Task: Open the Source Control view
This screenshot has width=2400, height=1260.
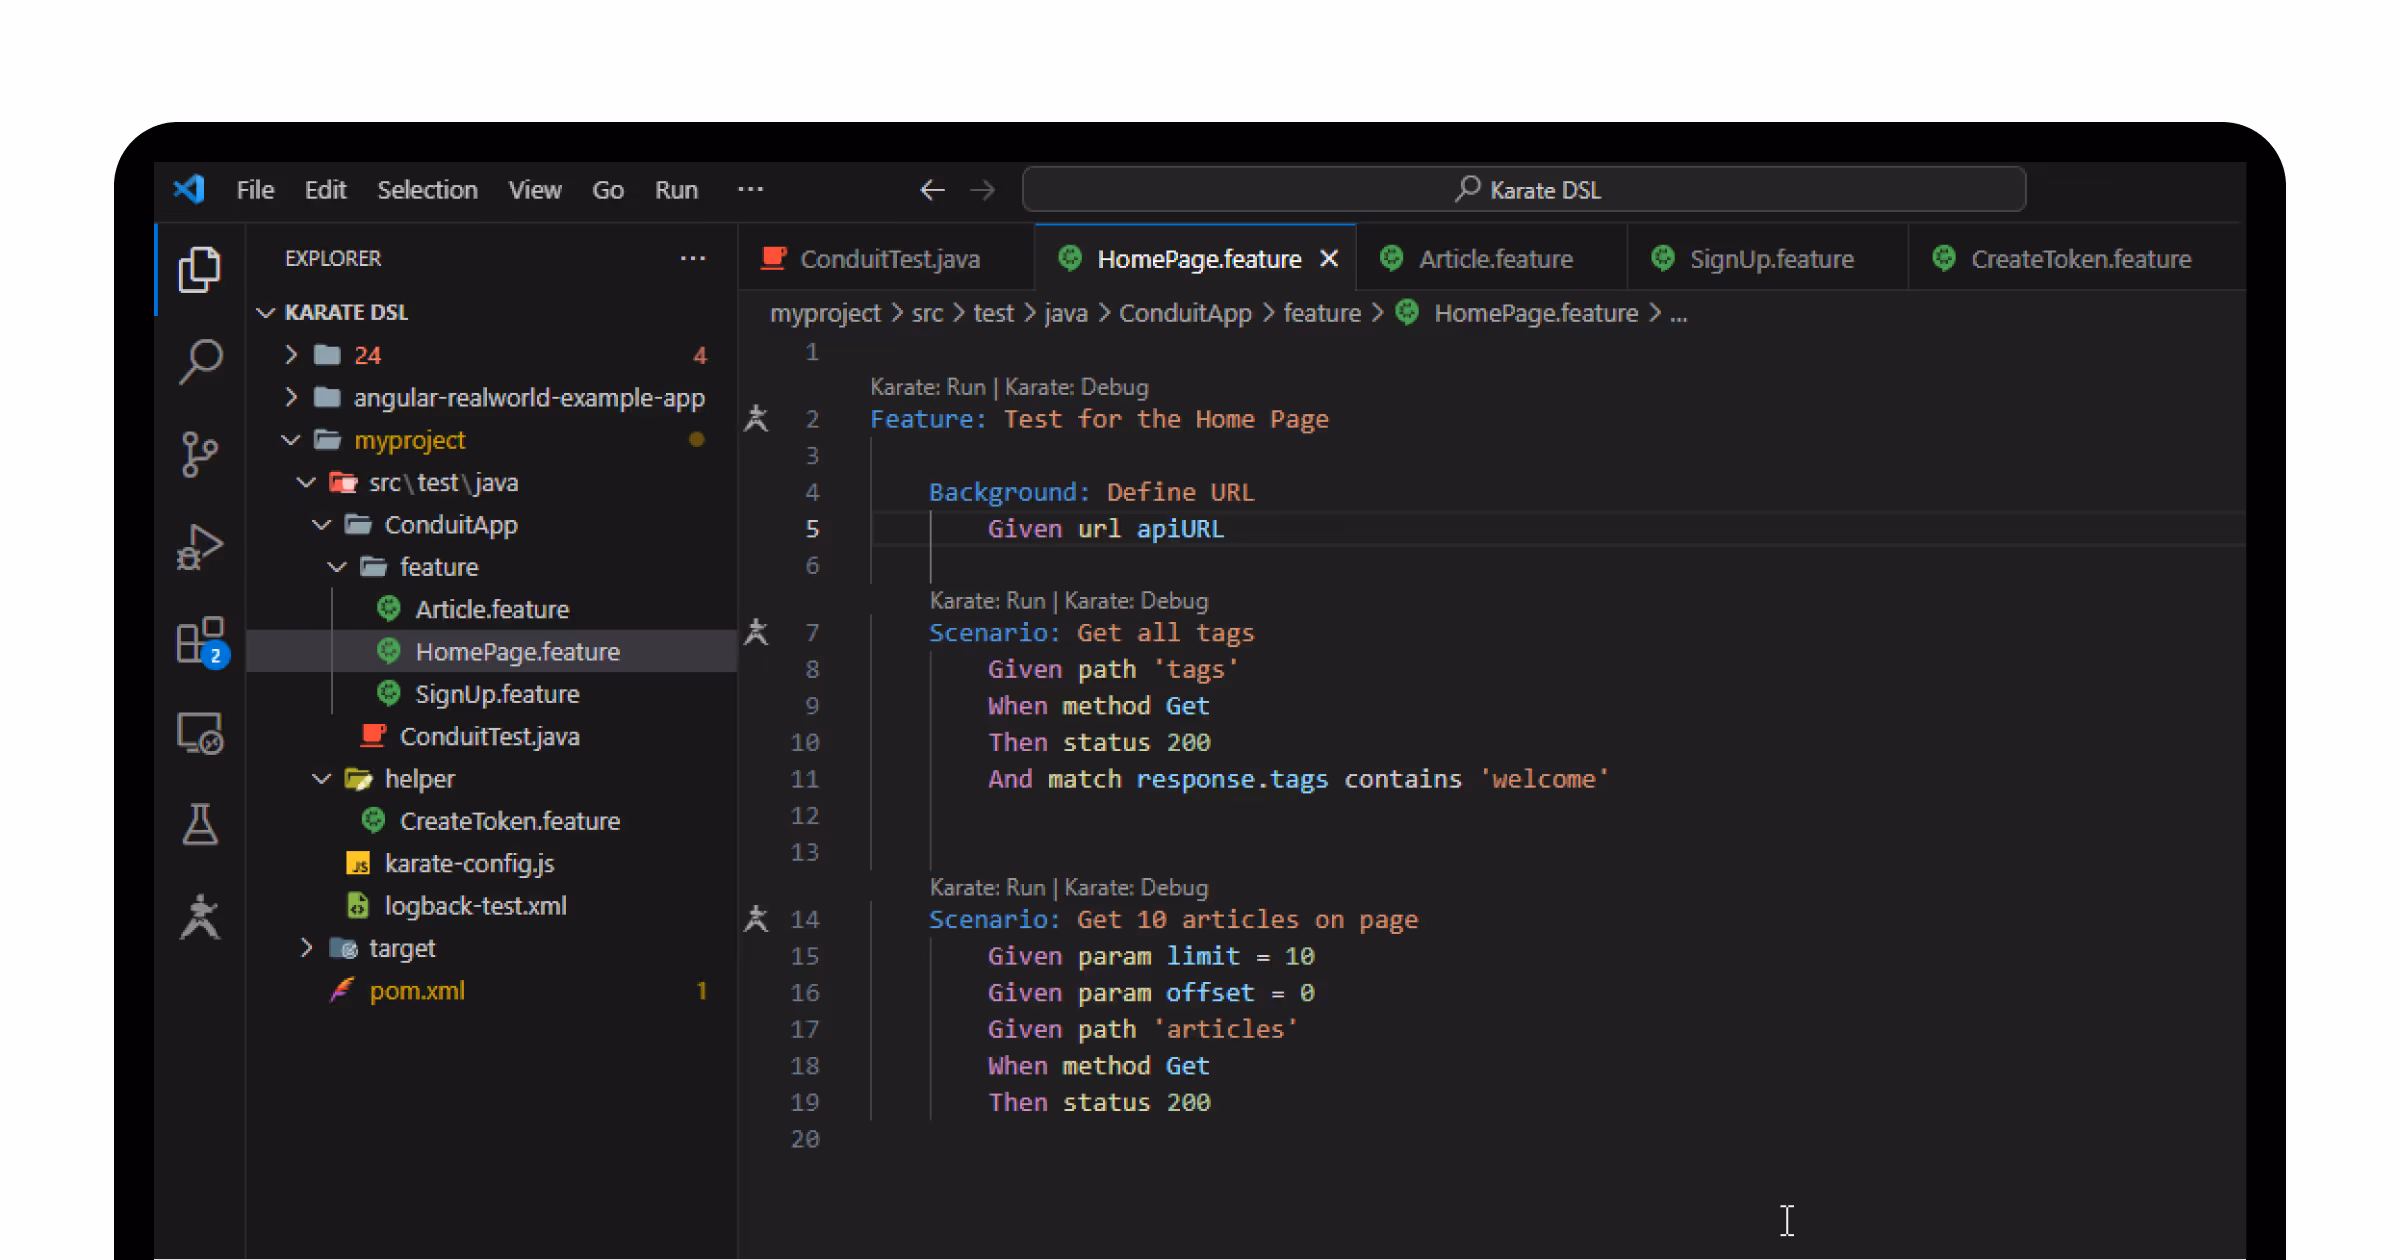Action: tap(200, 454)
